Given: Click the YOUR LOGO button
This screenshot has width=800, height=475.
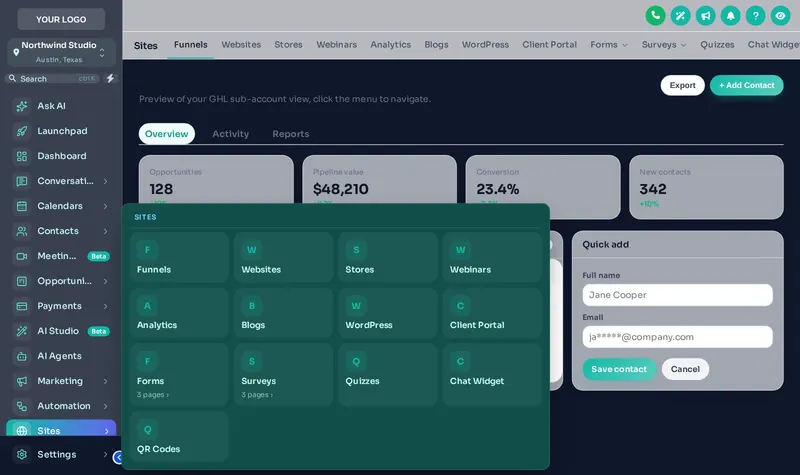Looking at the screenshot, I should click(61, 19).
